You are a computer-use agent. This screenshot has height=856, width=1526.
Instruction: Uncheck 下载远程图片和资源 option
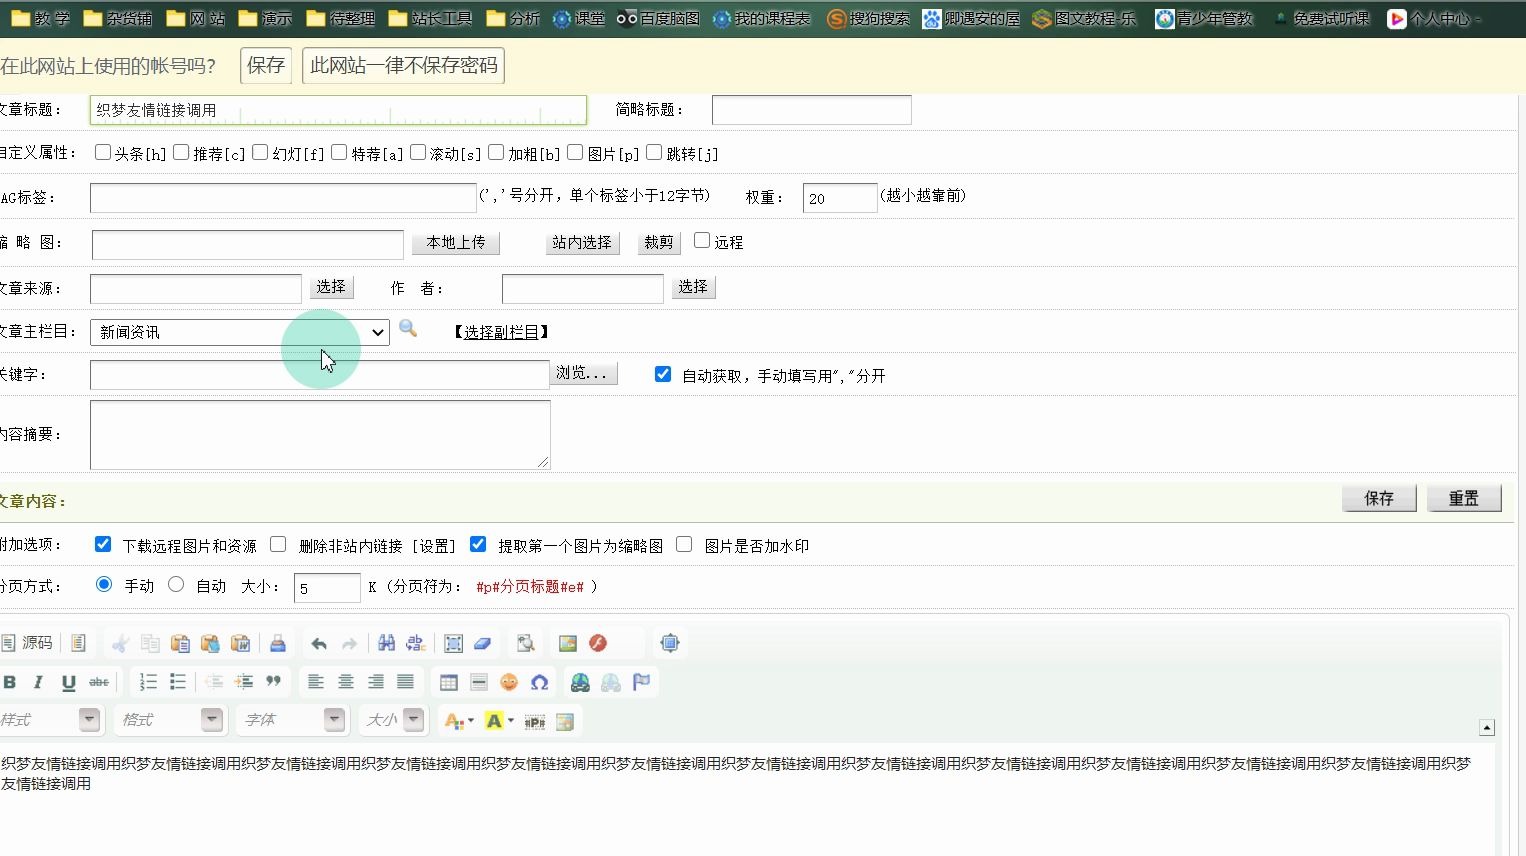point(103,544)
